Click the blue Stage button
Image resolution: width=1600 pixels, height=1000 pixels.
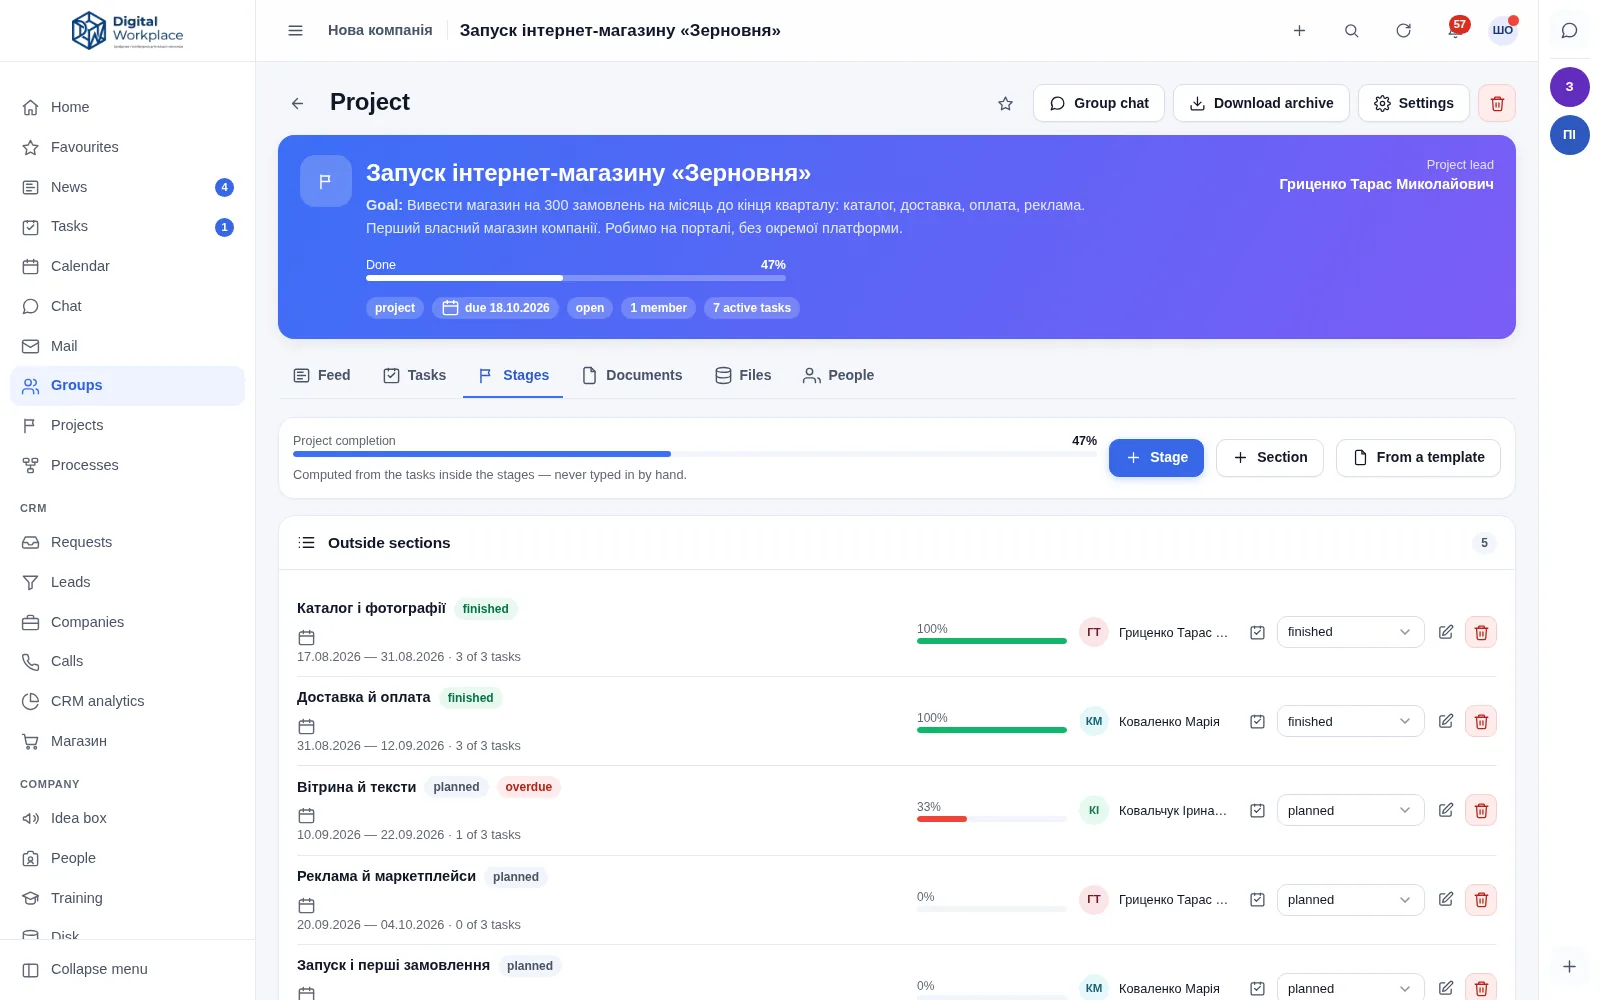1156,458
